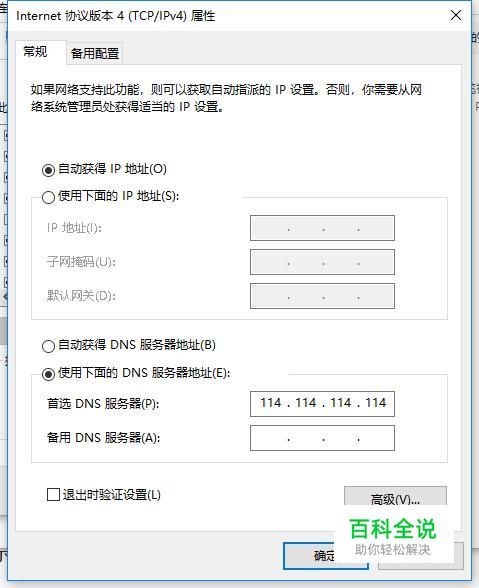Click first octet 114 of preferred DNS
Image resolution: width=479 pixels, height=588 pixels.
pyautogui.click(x=271, y=403)
